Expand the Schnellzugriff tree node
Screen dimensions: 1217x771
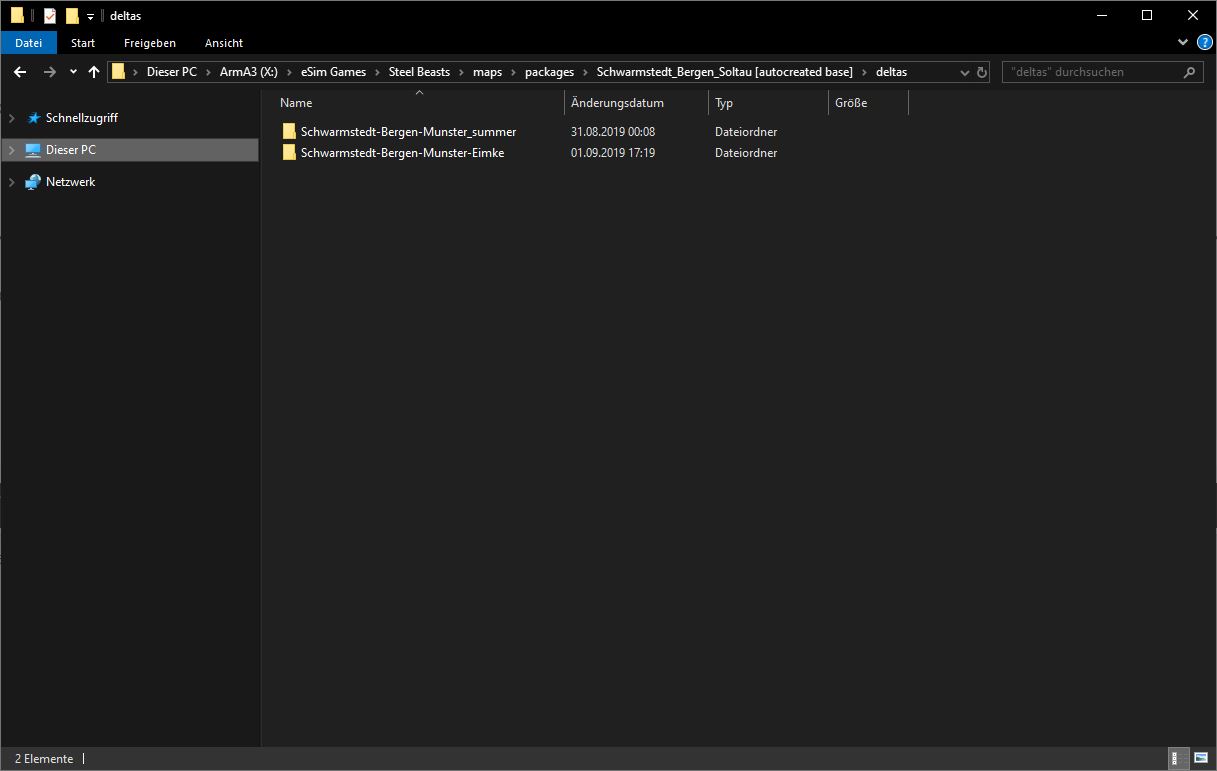(12, 118)
